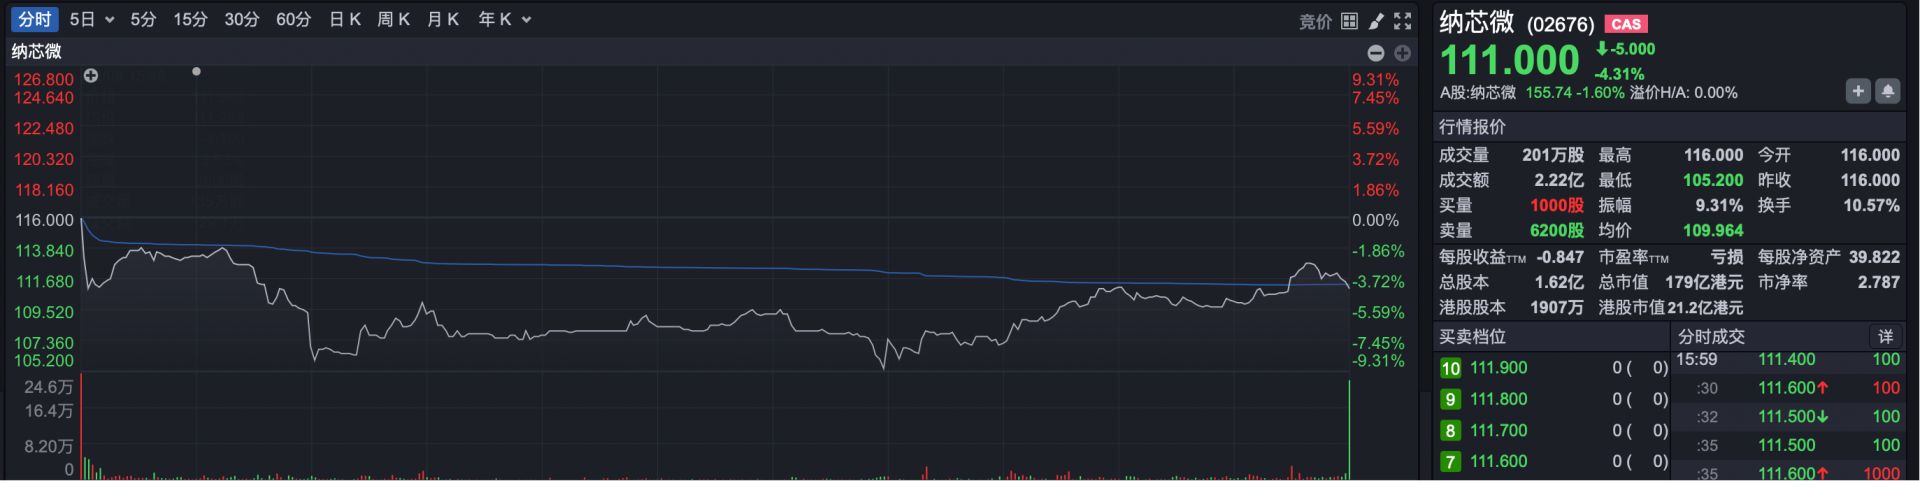The height and width of the screenshot is (481, 1920).
Task: Open the 5日 dropdown arrow
Action: click(x=109, y=20)
